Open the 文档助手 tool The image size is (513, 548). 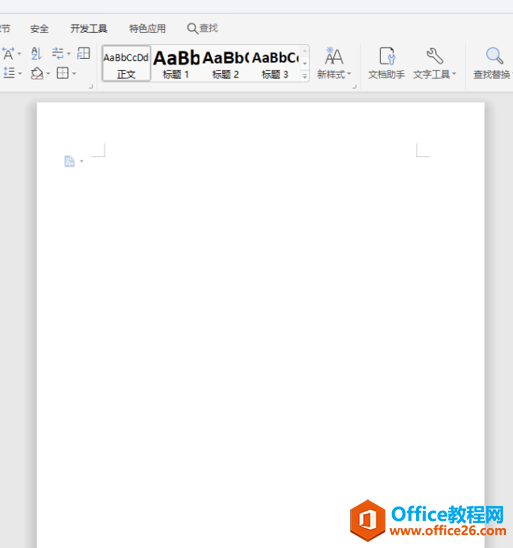coord(386,63)
